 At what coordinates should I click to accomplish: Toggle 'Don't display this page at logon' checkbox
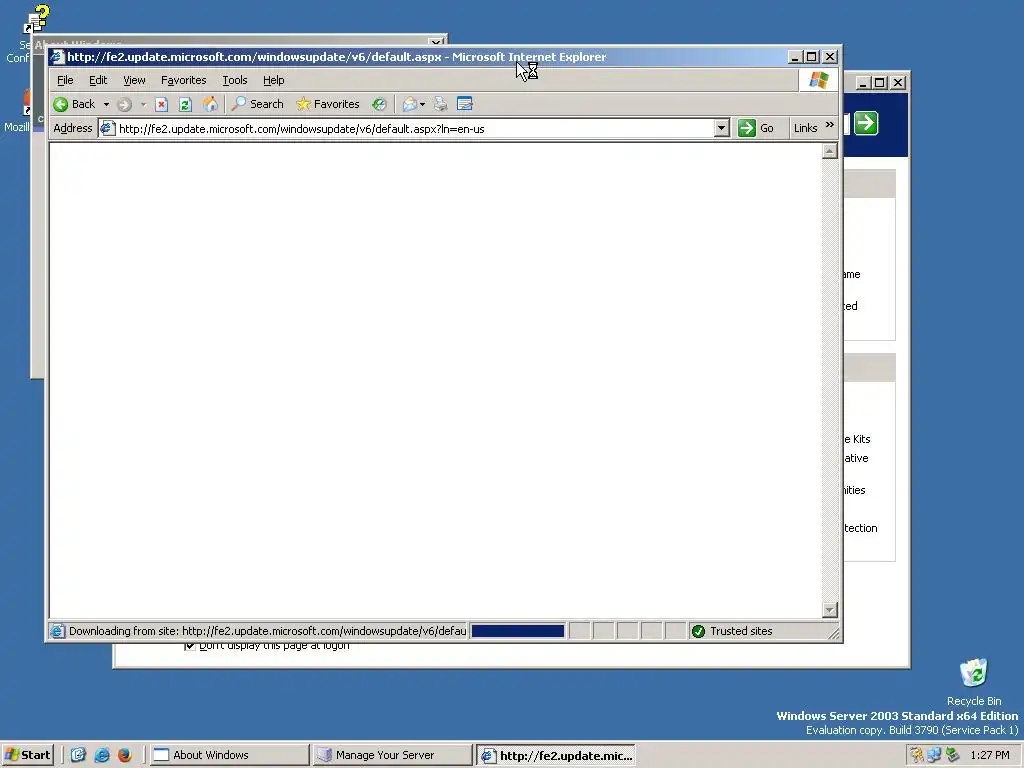pyautogui.click(x=190, y=646)
